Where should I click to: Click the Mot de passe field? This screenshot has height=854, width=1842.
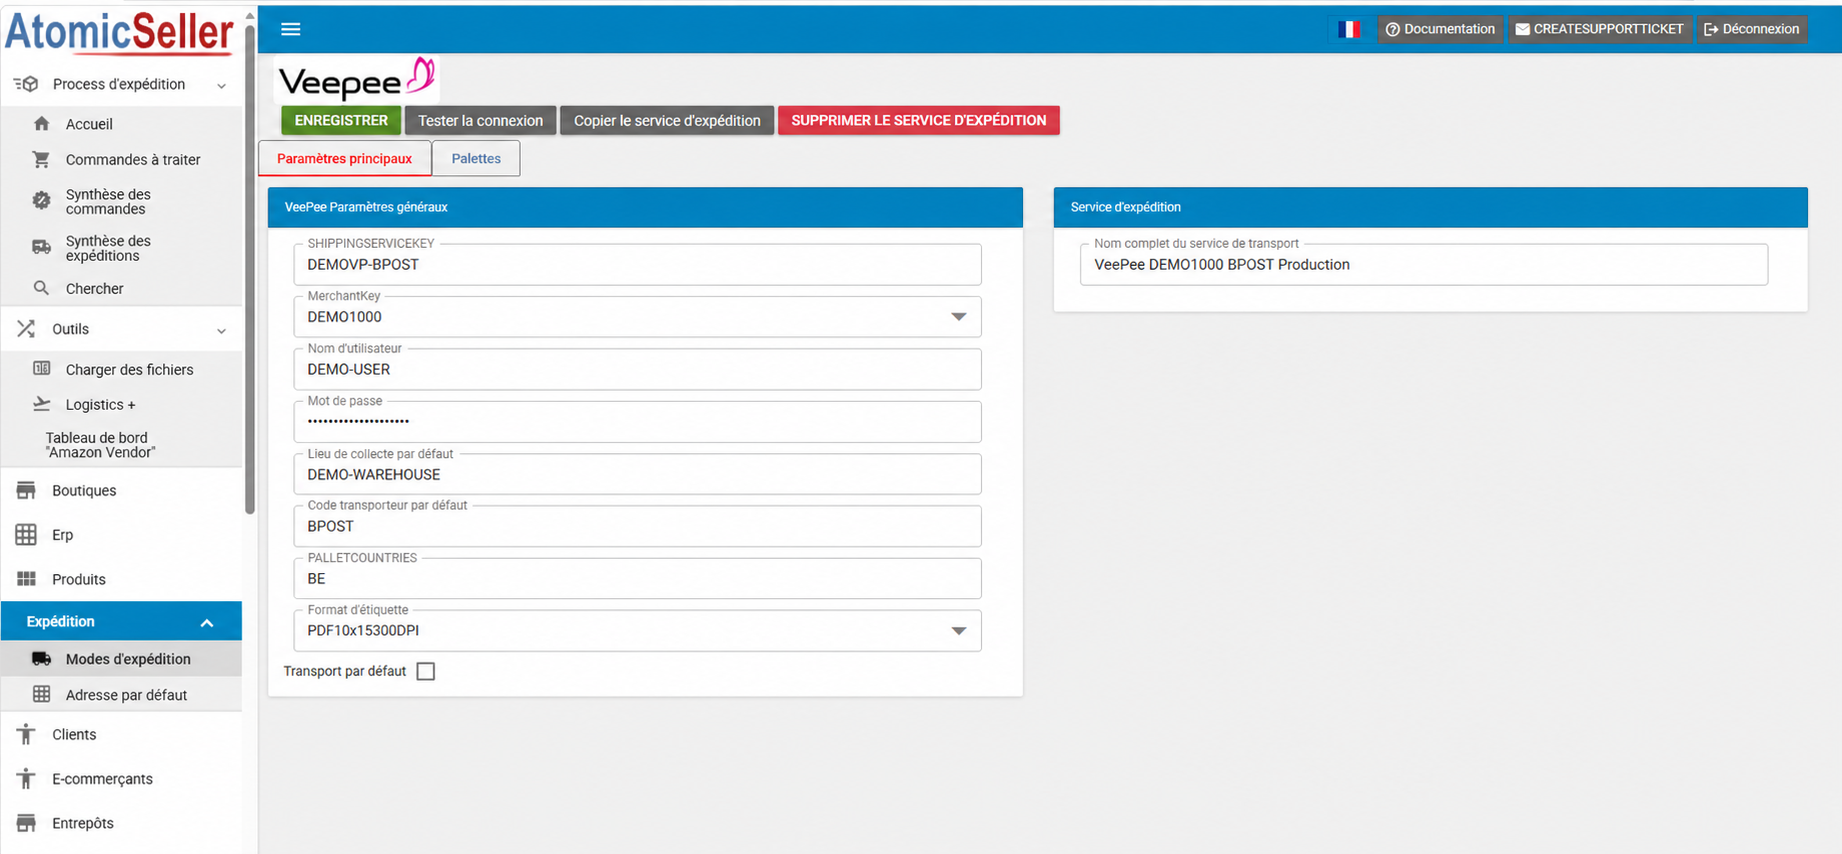tap(637, 422)
